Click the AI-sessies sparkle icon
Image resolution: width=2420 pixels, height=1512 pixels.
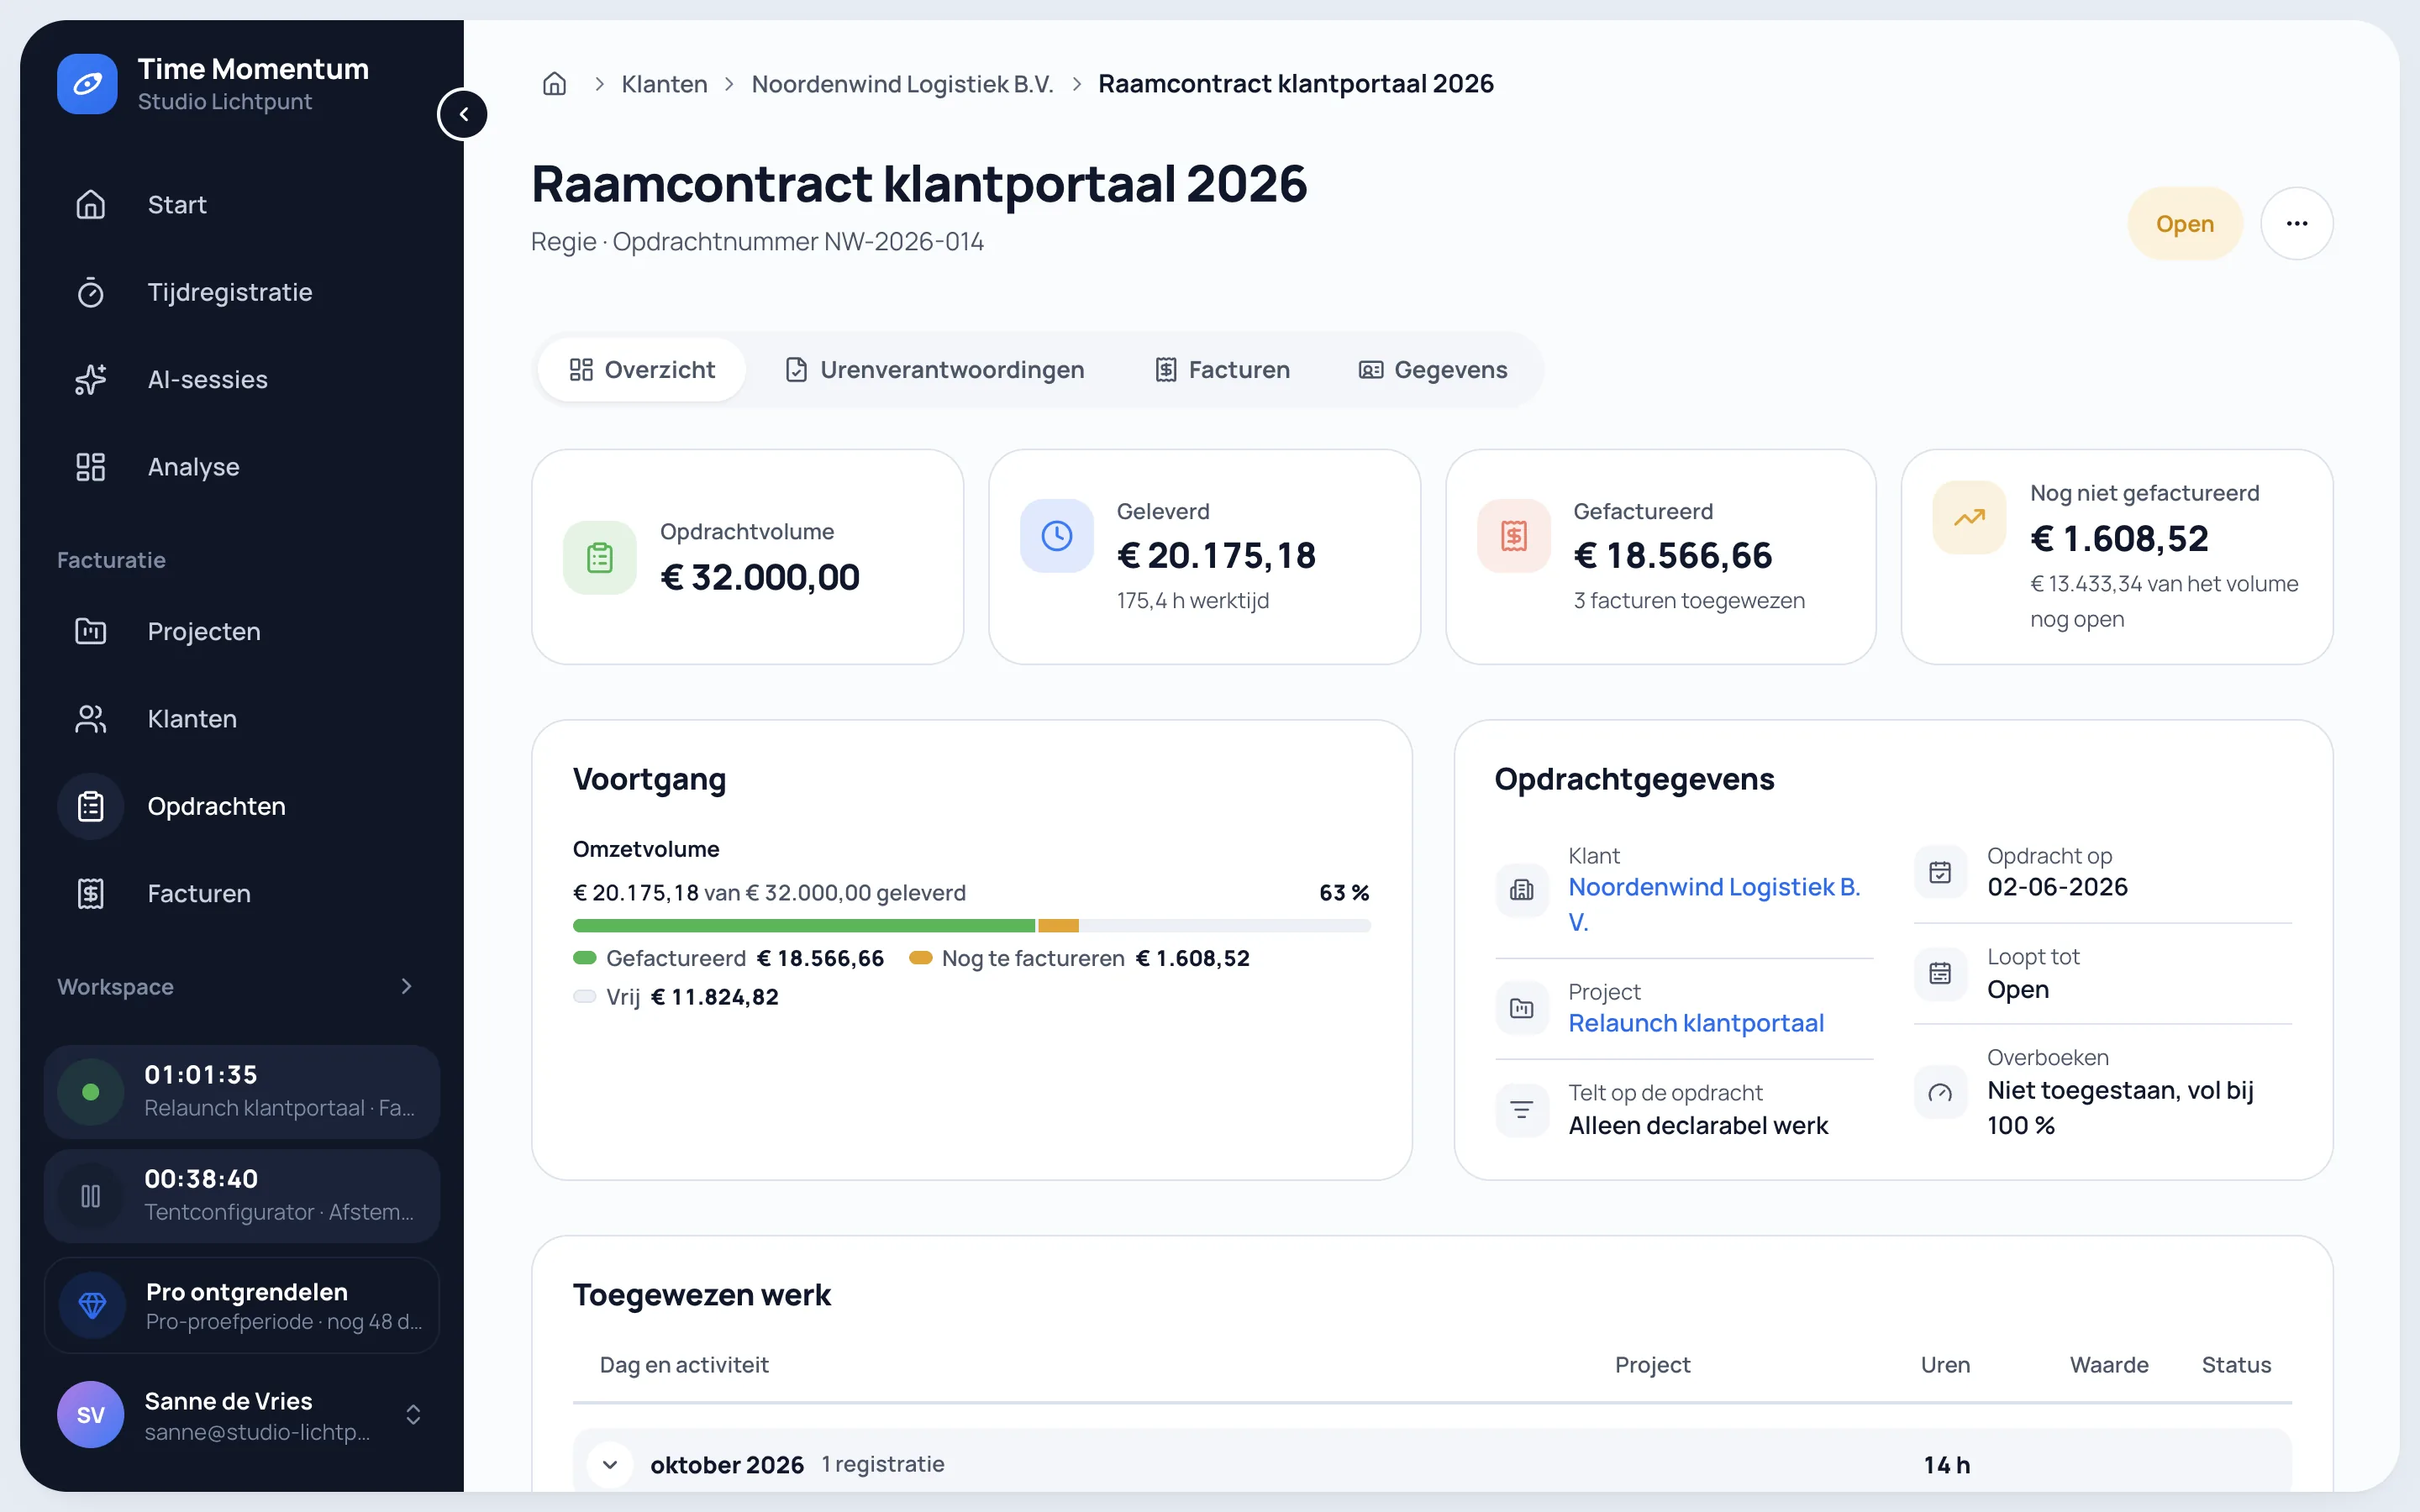click(91, 379)
